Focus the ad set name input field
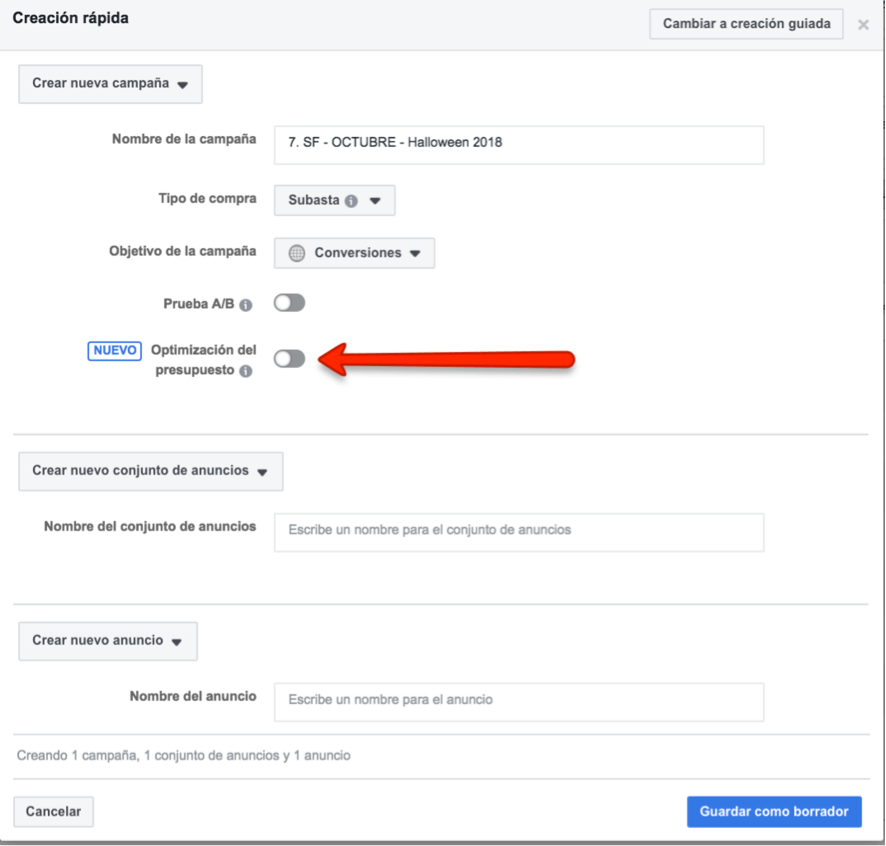This screenshot has height=846, width=886. 518,530
